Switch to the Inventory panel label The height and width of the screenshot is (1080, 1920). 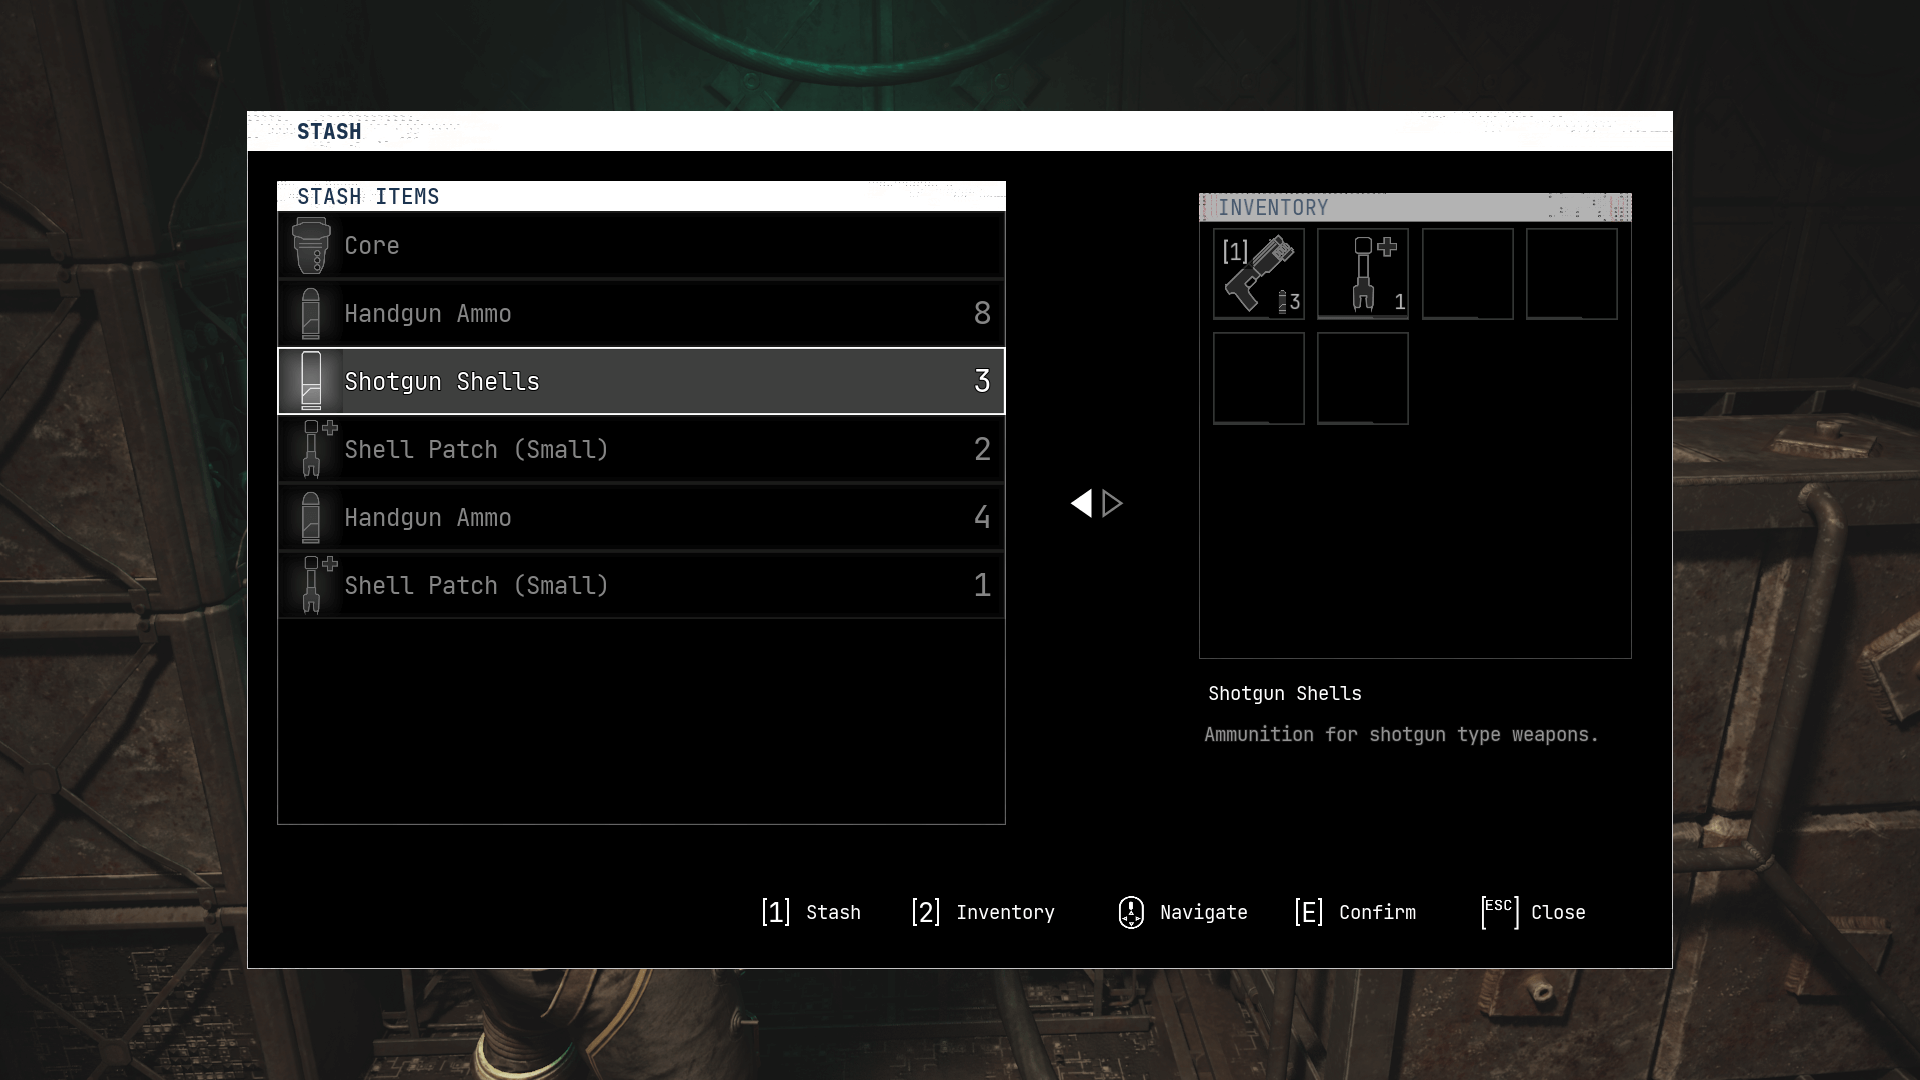coord(1005,912)
